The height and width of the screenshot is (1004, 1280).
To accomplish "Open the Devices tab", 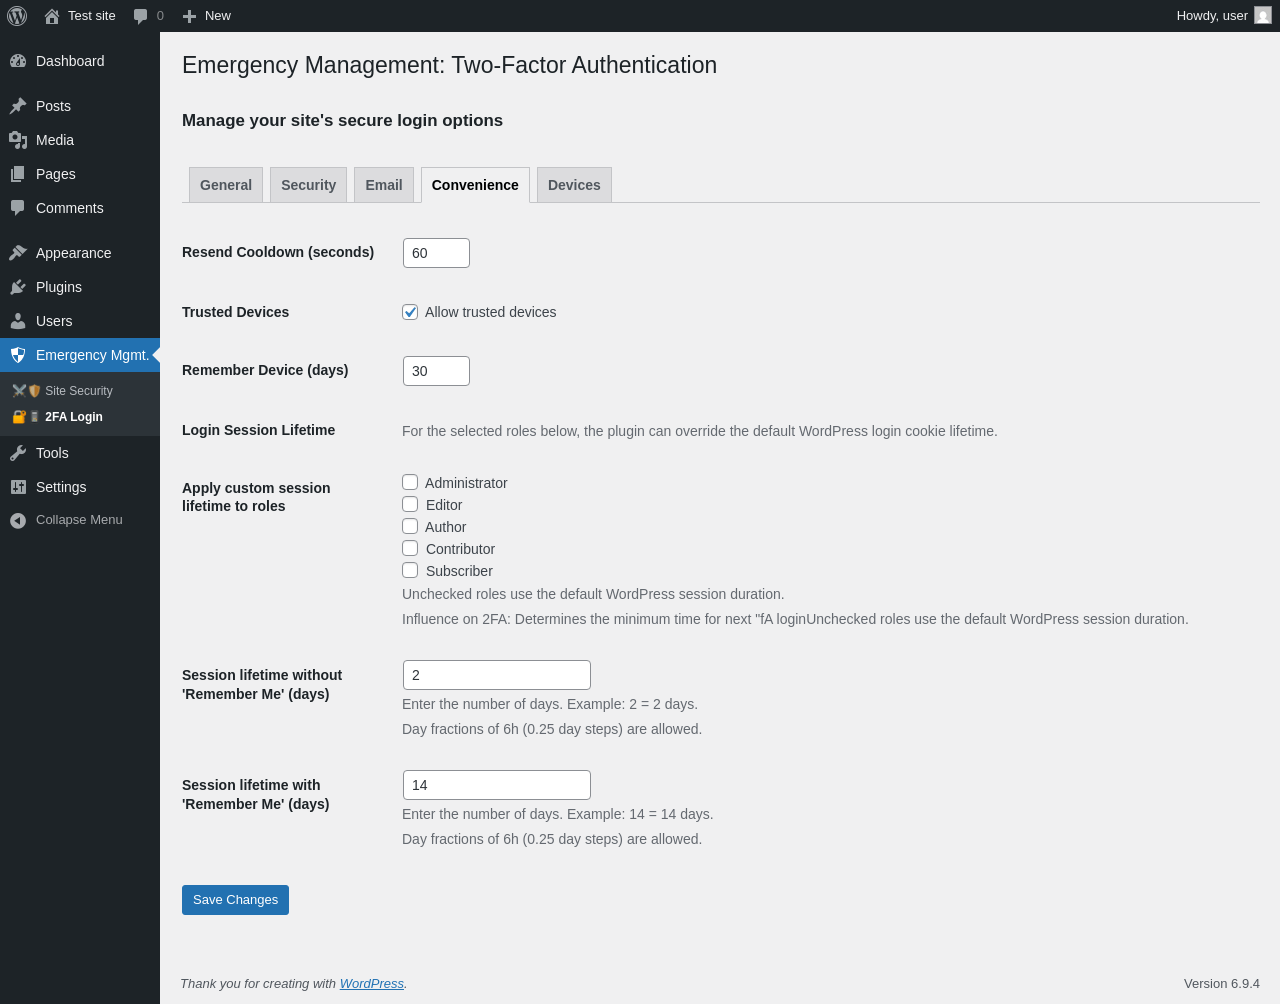I will pos(574,185).
